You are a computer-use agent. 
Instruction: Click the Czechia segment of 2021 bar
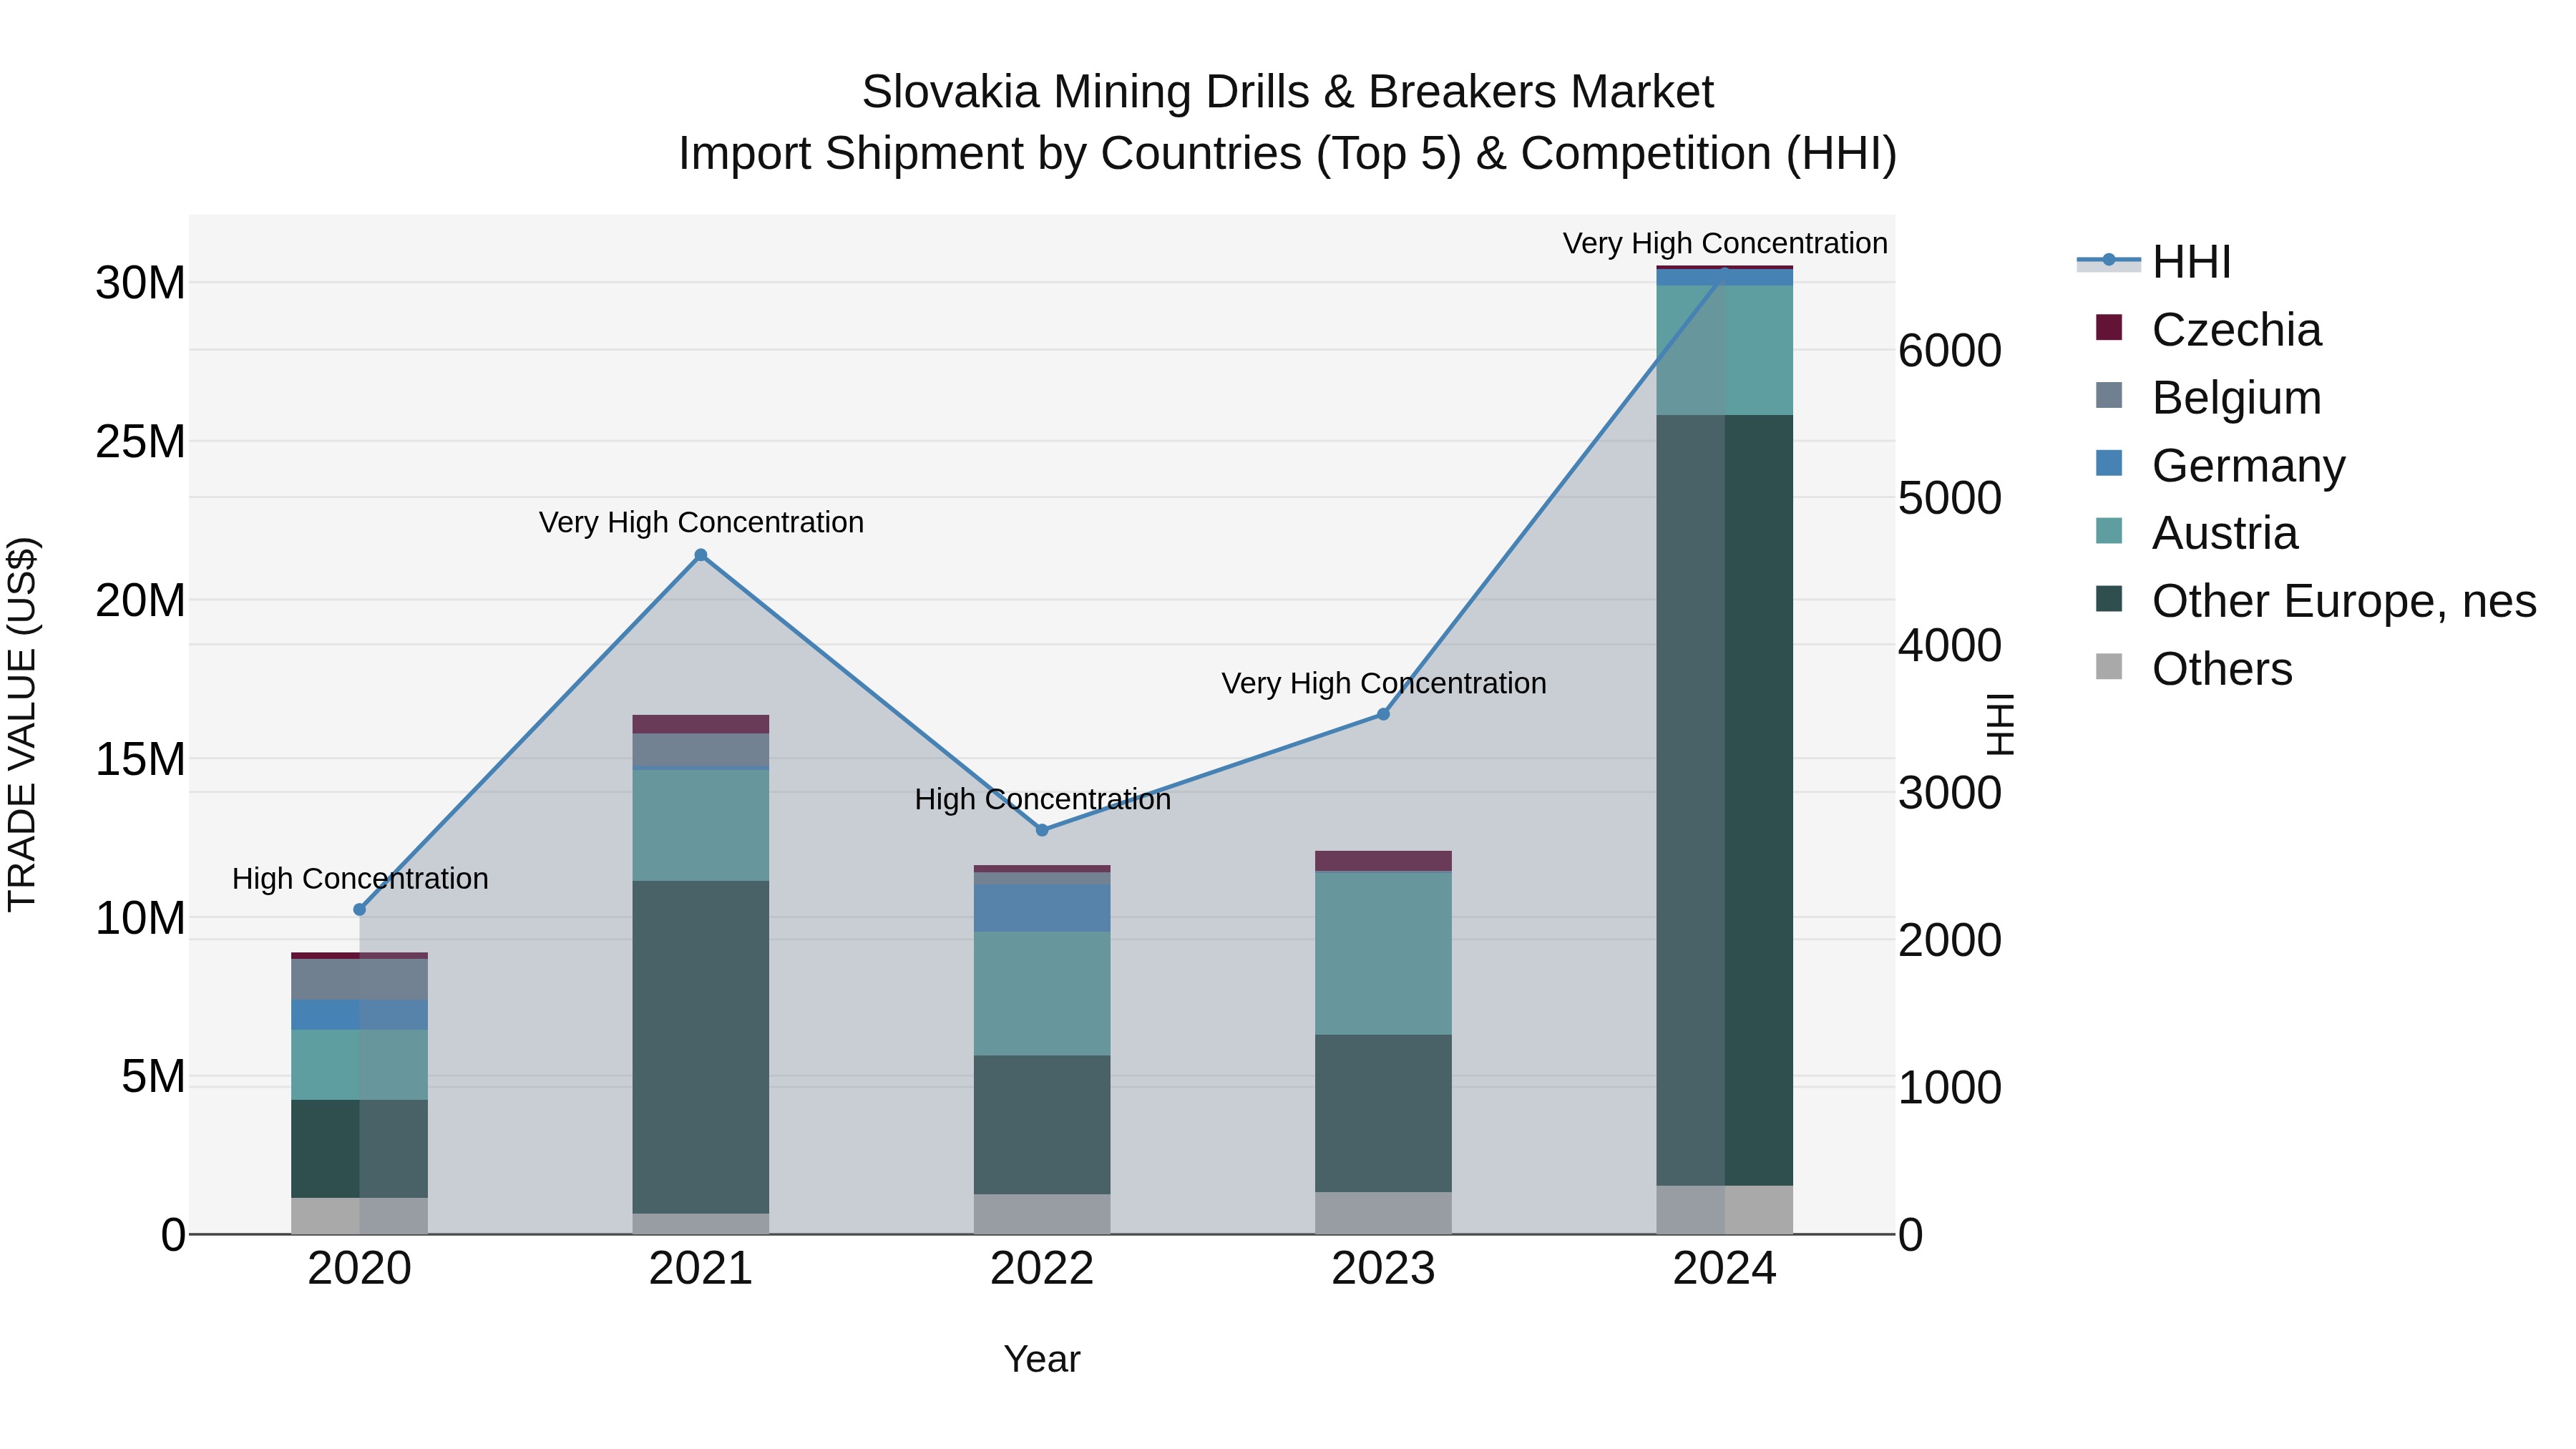(701, 724)
